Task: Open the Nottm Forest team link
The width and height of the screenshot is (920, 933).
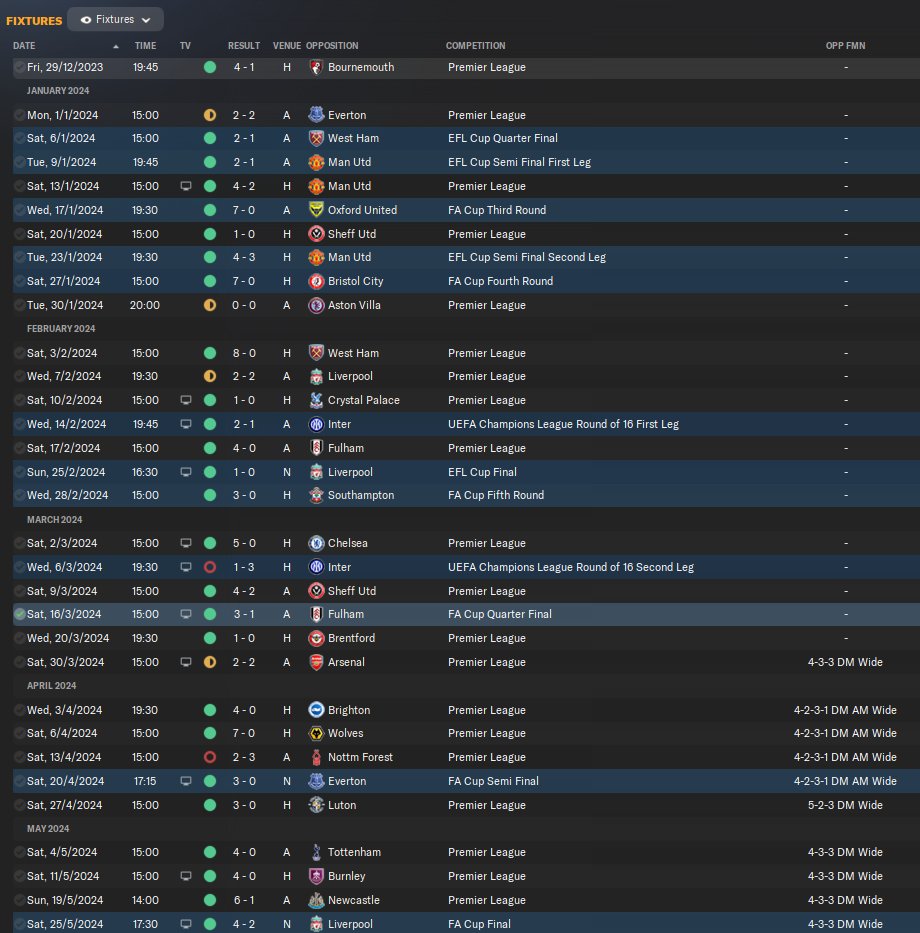Action: click(360, 757)
